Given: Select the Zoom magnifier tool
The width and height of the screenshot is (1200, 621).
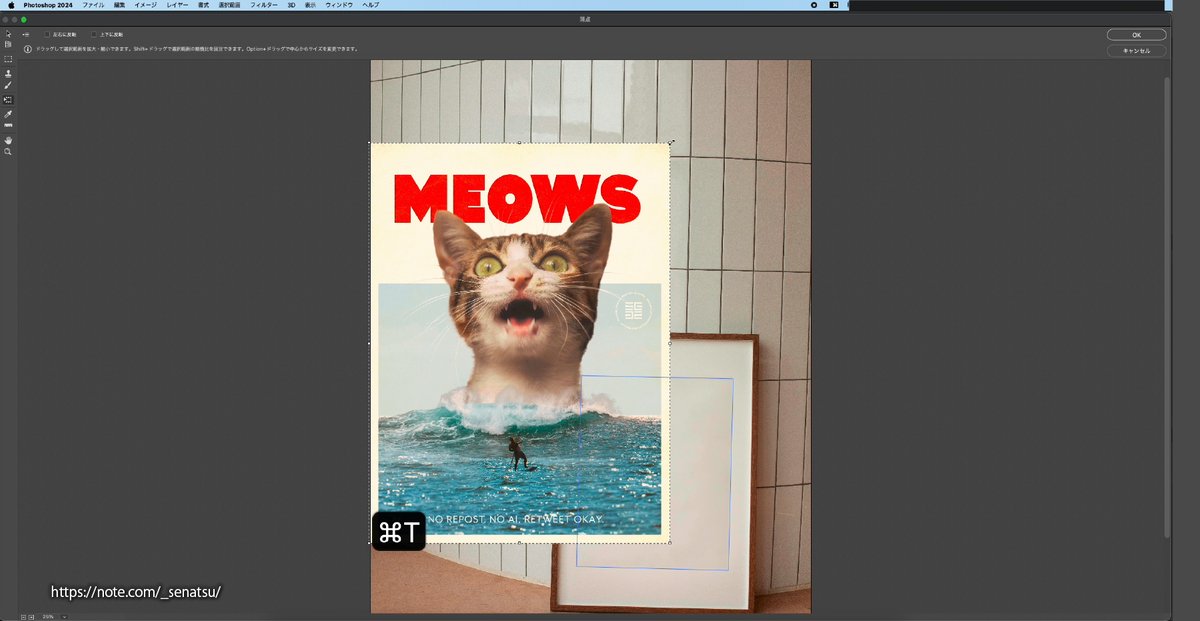Looking at the screenshot, I should (8, 152).
